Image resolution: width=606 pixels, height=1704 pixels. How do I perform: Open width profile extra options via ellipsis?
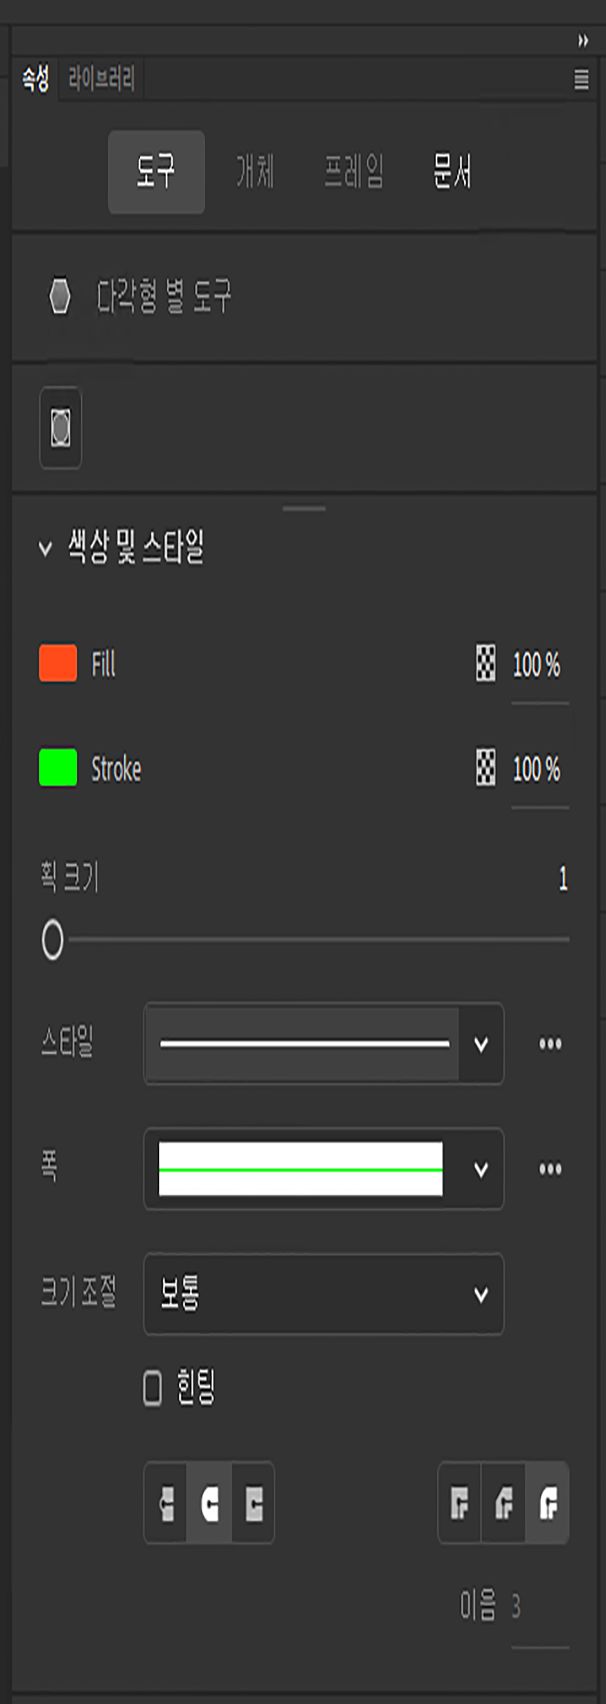coord(549,1169)
